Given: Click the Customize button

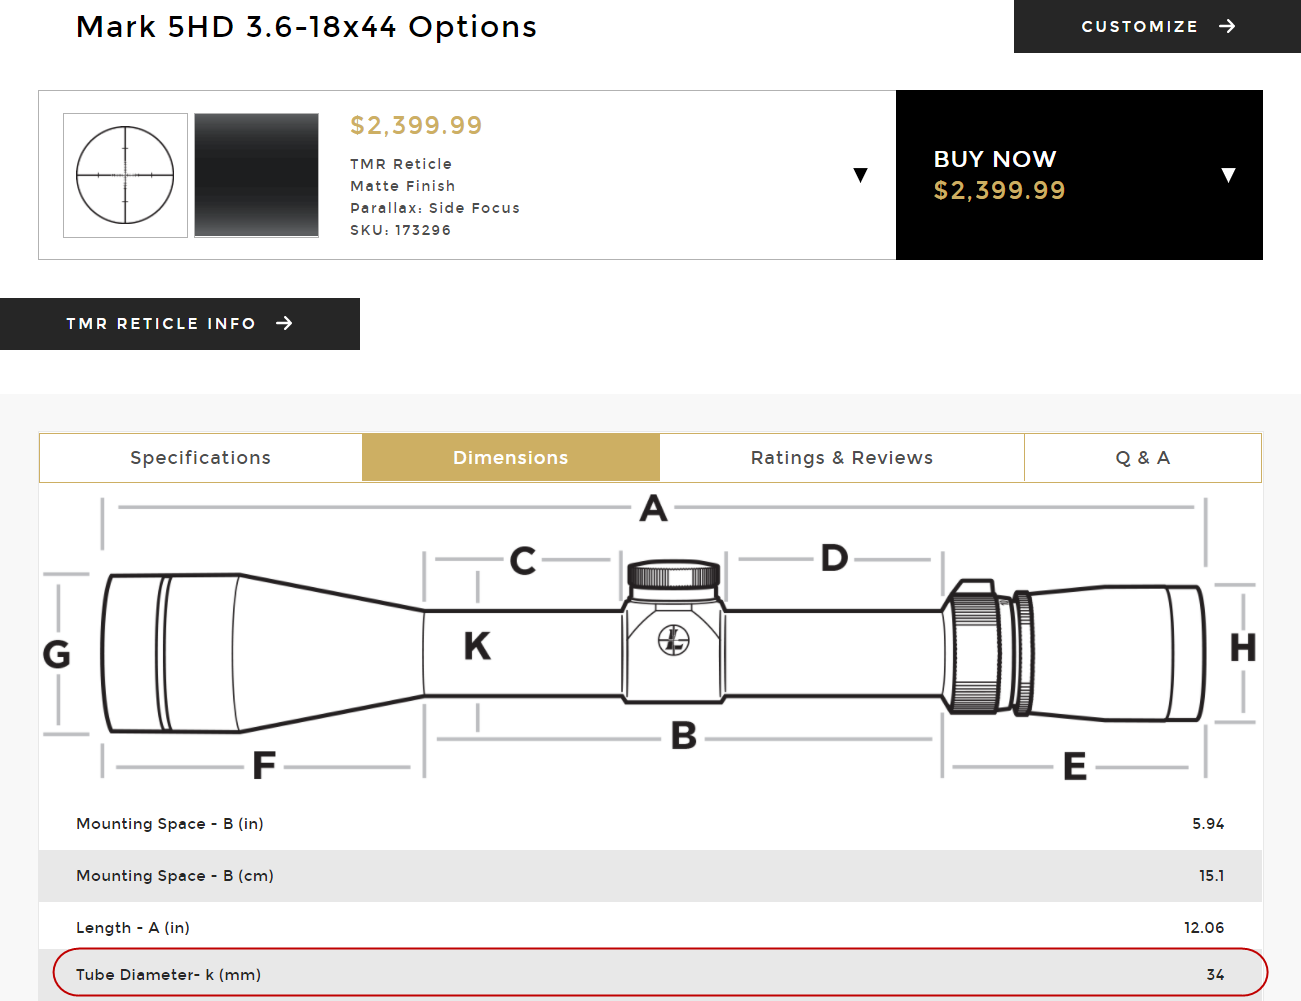Looking at the screenshot, I should (1157, 26).
